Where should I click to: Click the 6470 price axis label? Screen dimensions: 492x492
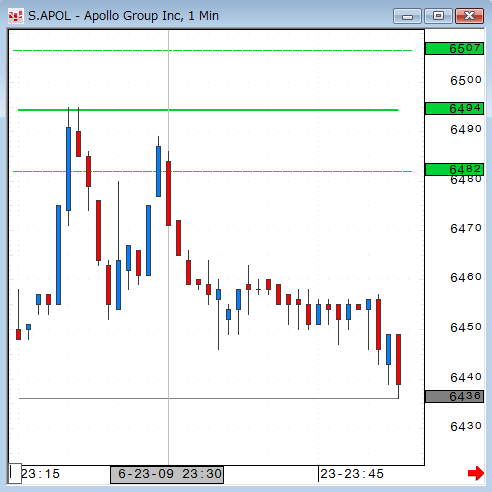pos(466,228)
